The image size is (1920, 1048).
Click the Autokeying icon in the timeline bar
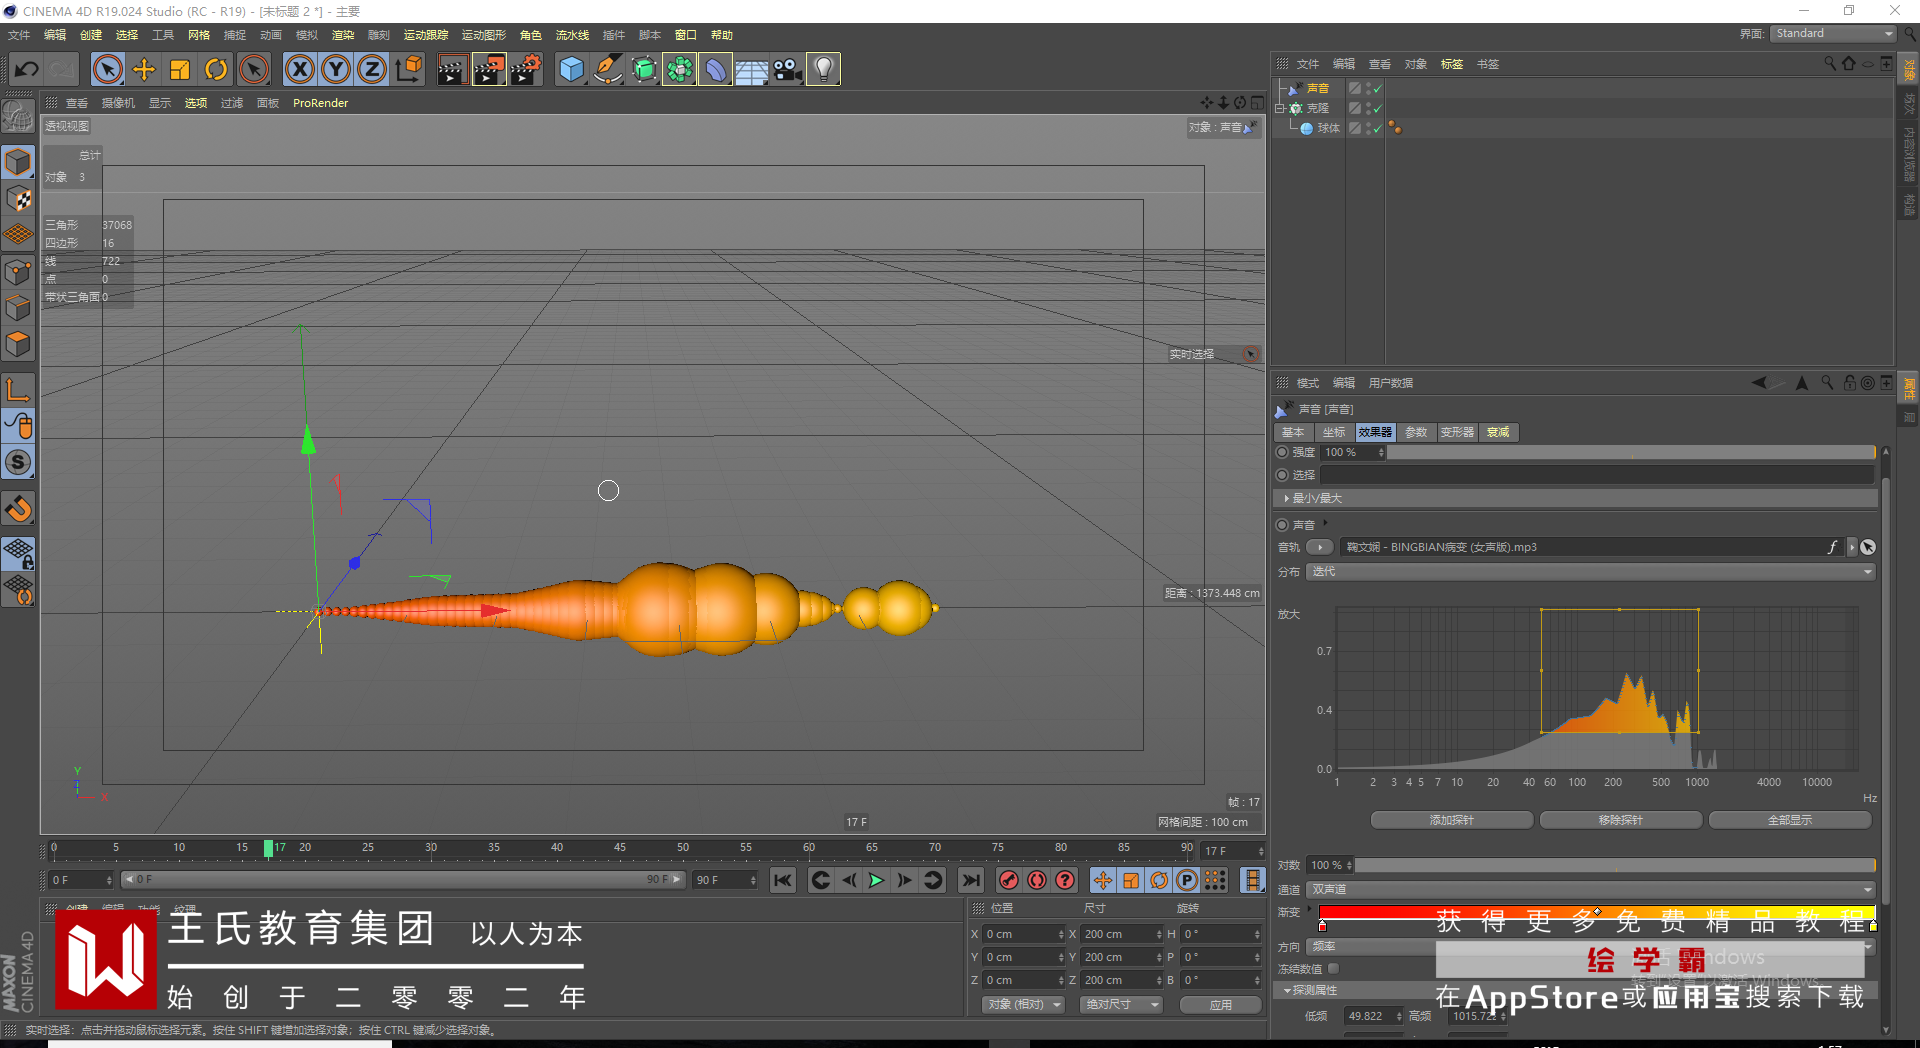[1037, 880]
